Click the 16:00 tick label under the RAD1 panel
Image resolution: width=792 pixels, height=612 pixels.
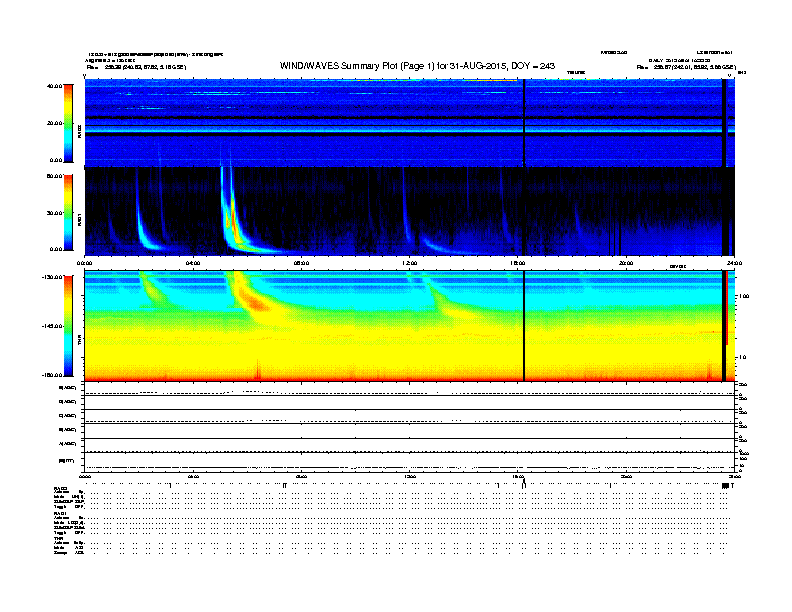517,263
